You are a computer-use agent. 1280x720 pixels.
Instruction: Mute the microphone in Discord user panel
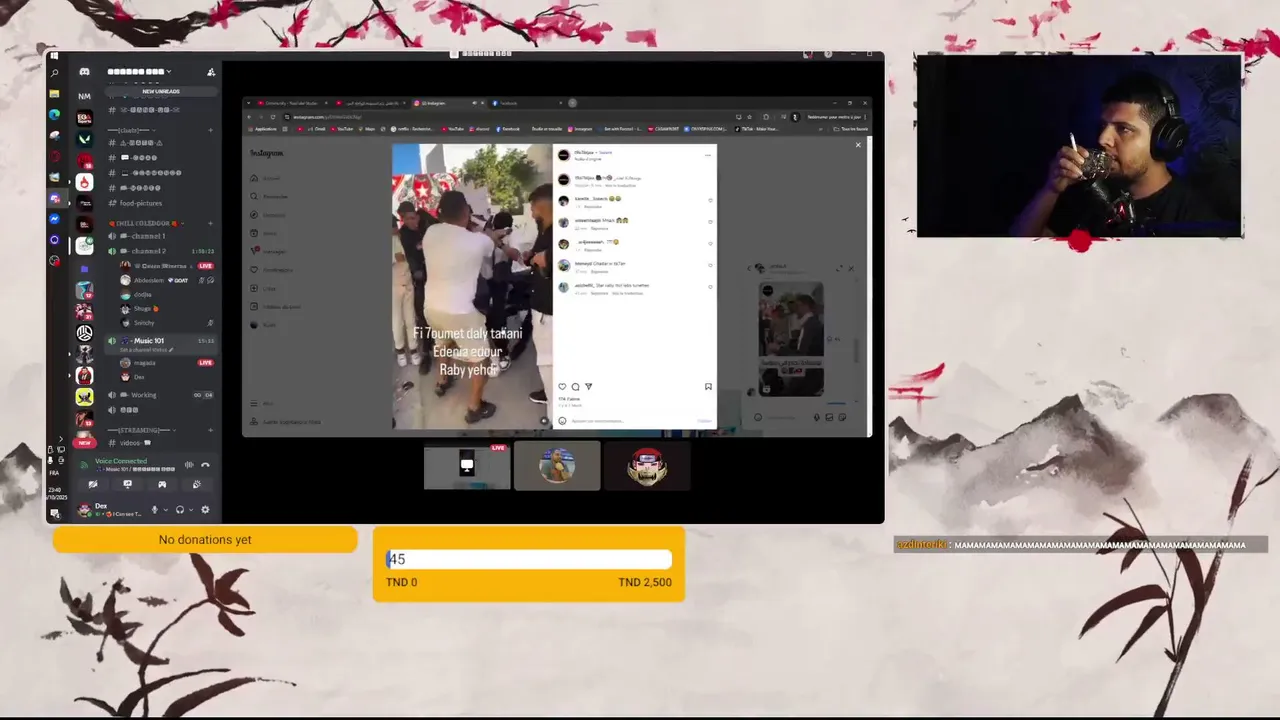(154, 510)
